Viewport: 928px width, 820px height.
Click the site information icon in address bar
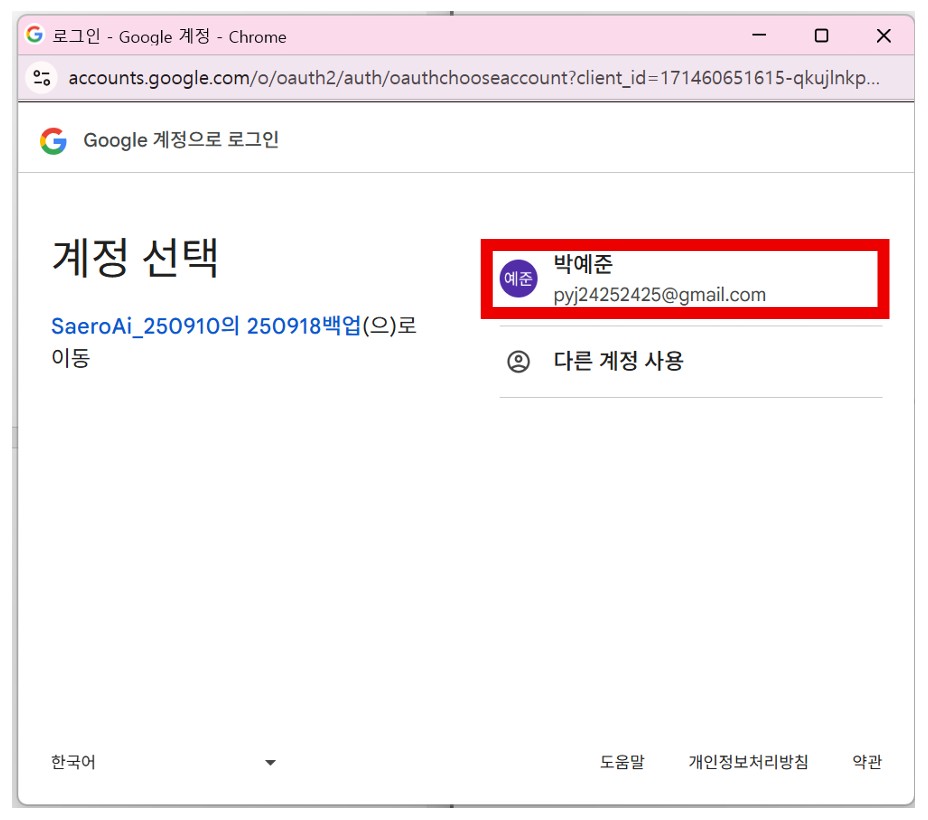pyautogui.click(x=41, y=78)
